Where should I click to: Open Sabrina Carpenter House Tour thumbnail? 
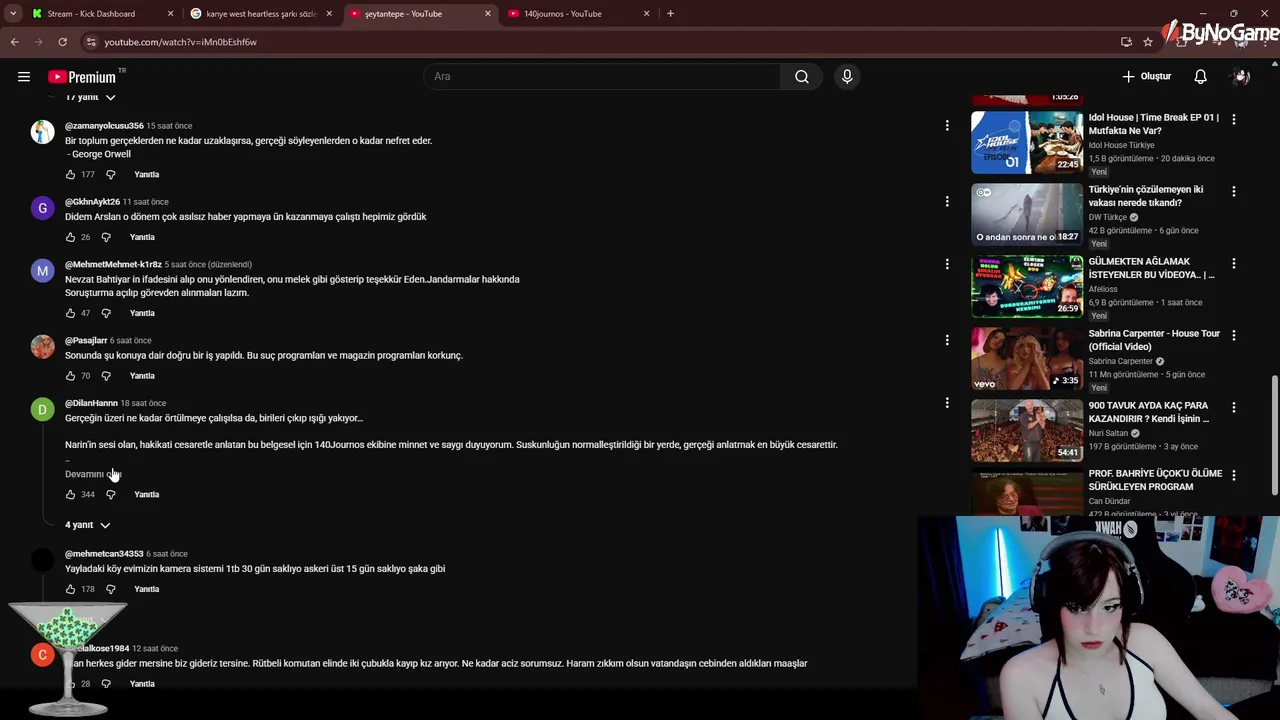click(x=1027, y=358)
